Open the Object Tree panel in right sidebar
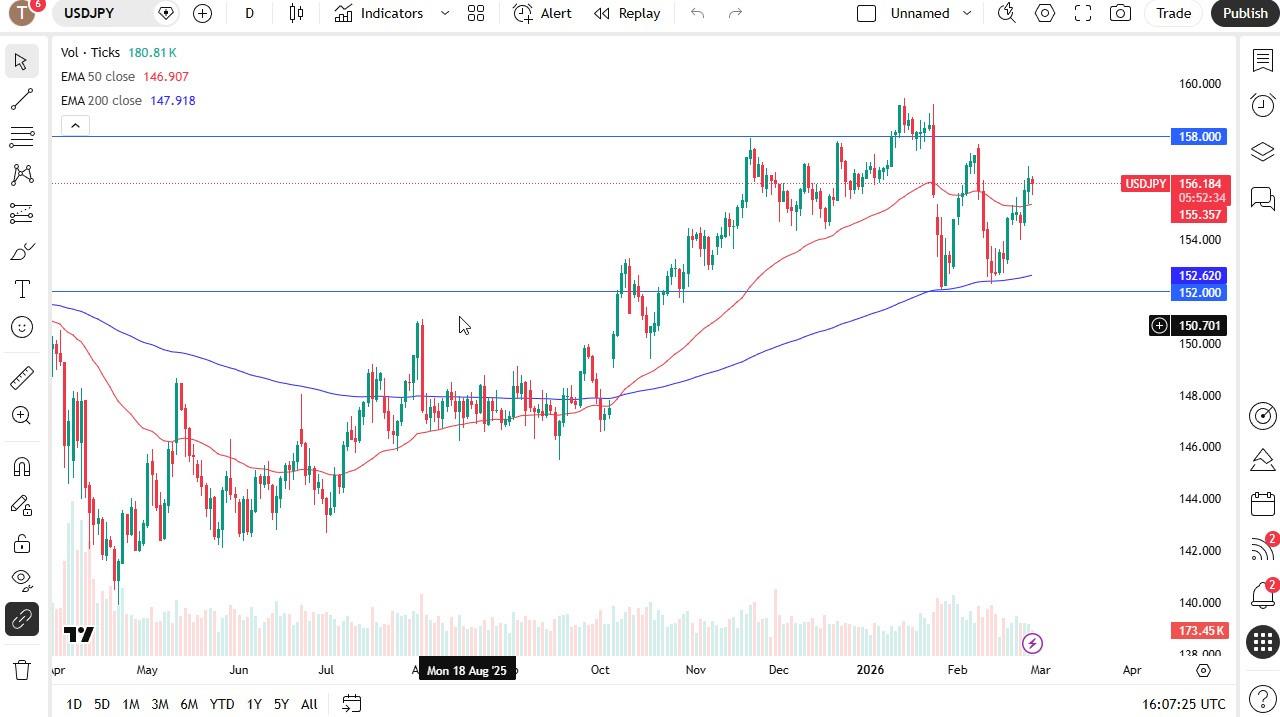This screenshot has height=717, width=1280. click(1262, 152)
